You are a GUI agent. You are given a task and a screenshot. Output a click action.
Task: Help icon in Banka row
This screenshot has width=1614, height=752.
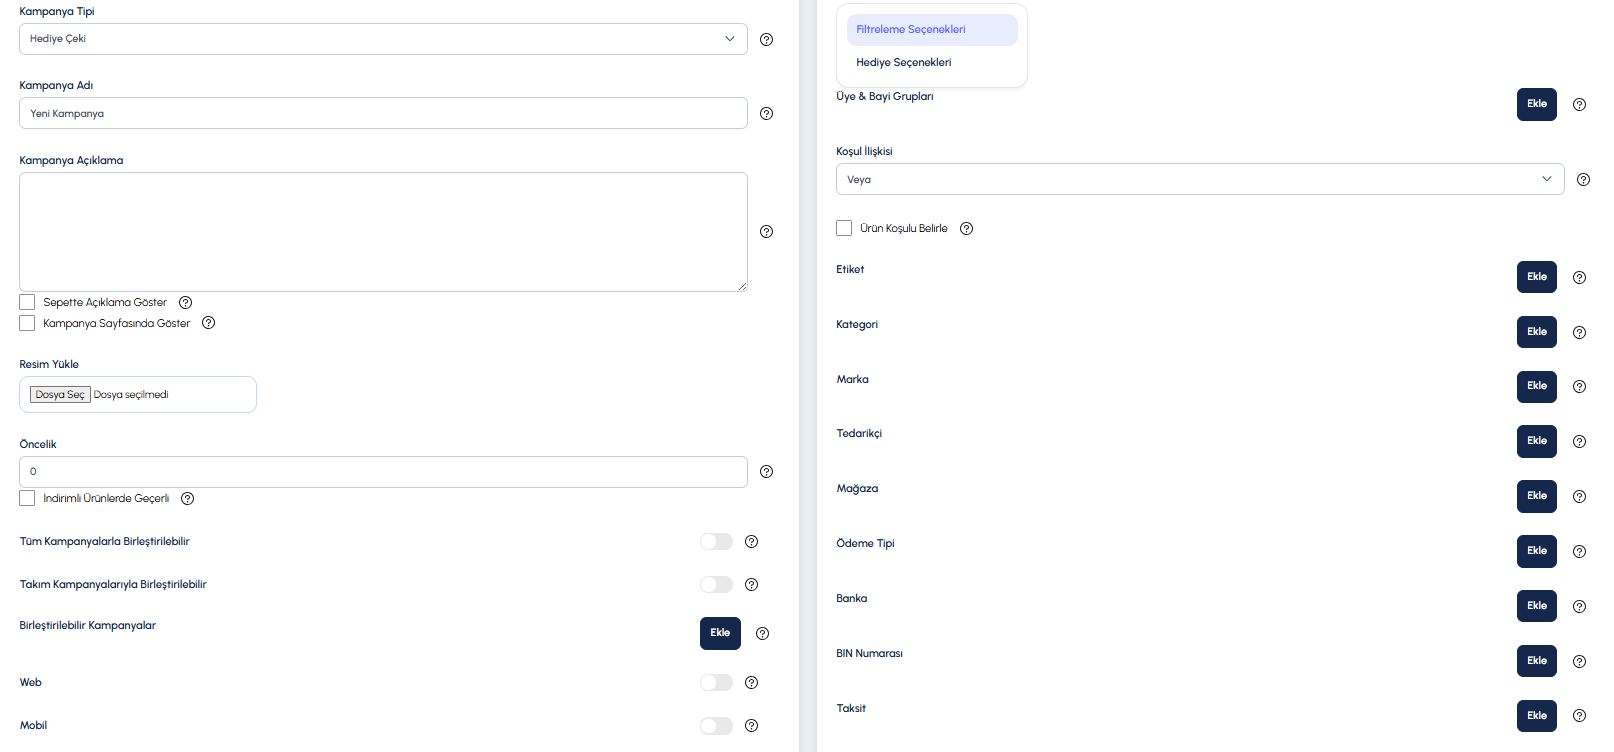point(1579,606)
